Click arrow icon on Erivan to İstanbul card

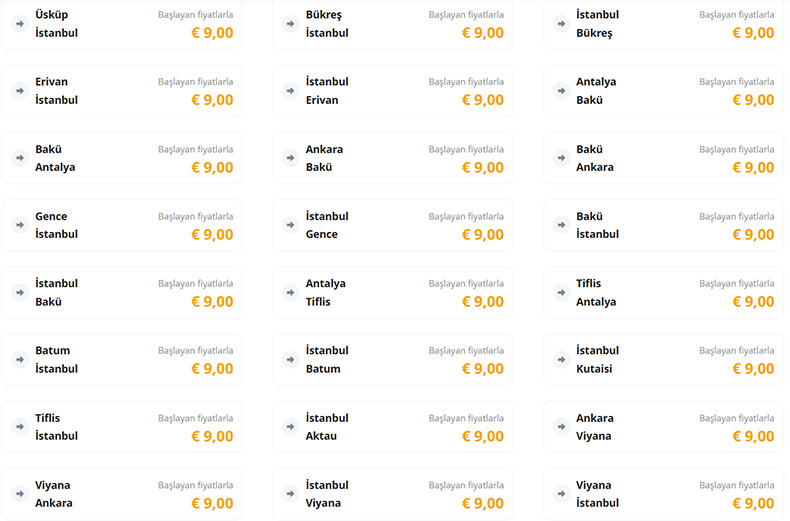(19, 91)
